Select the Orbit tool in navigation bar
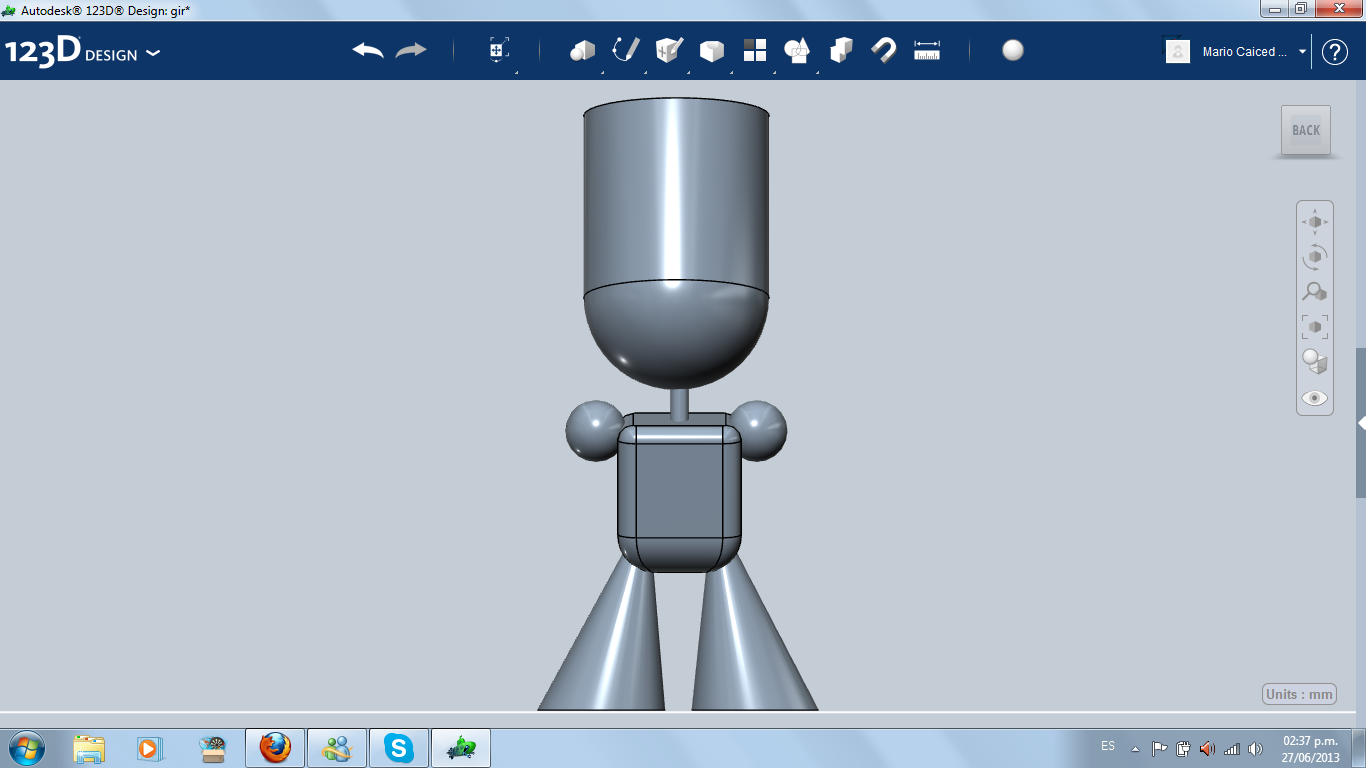Viewport: 1366px width, 768px height. pos(1315,257)
